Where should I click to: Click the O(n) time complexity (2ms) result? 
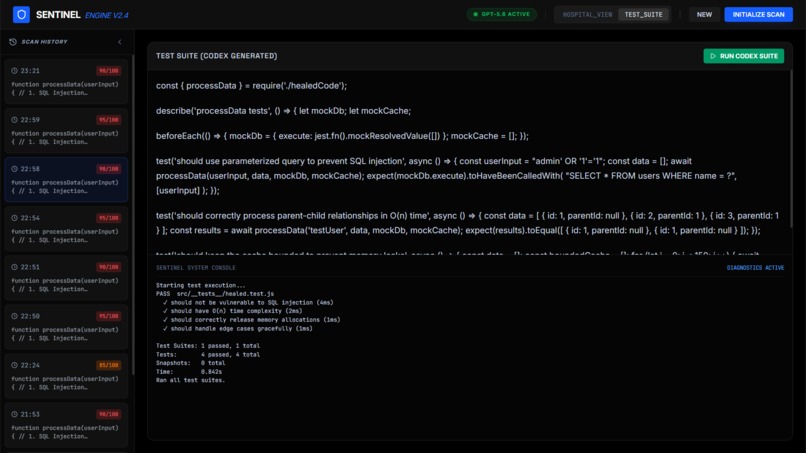coord(232,311)
